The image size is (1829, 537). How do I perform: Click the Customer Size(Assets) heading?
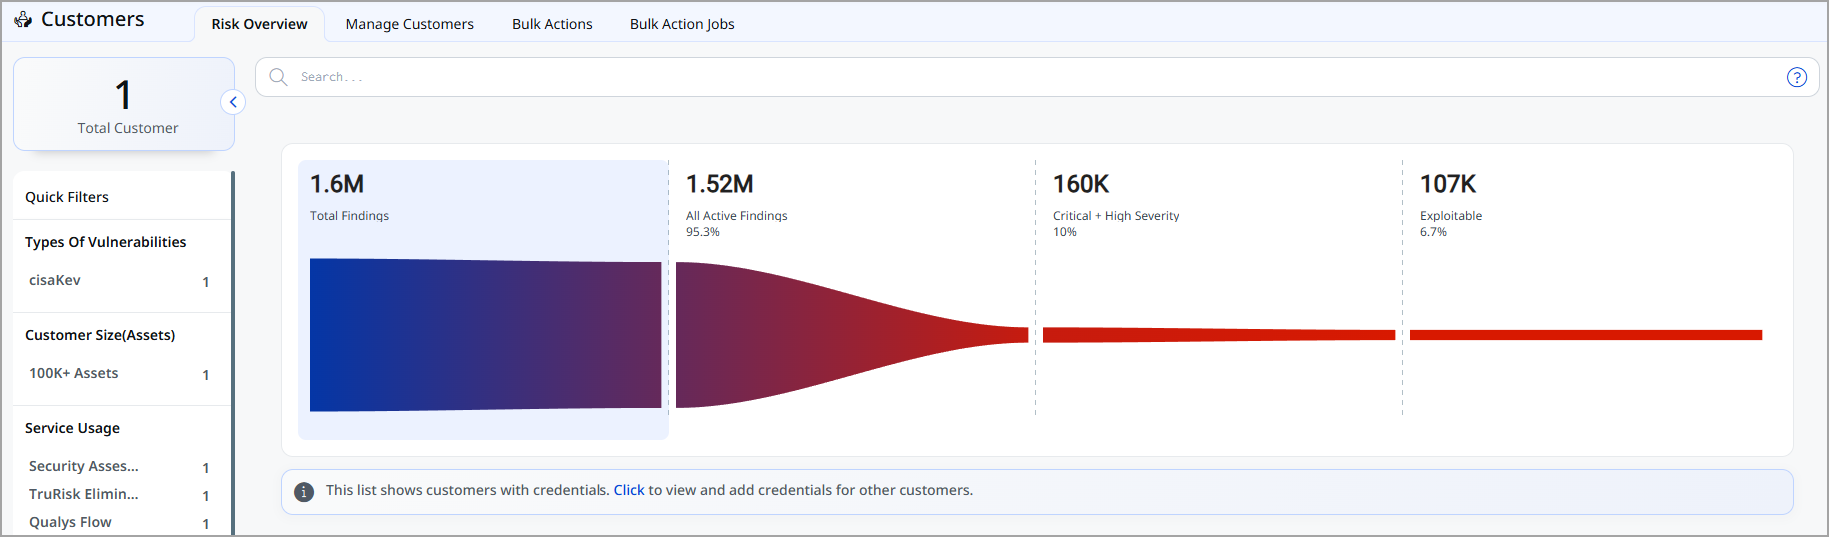pyautogui.click(x=100, y=335)
